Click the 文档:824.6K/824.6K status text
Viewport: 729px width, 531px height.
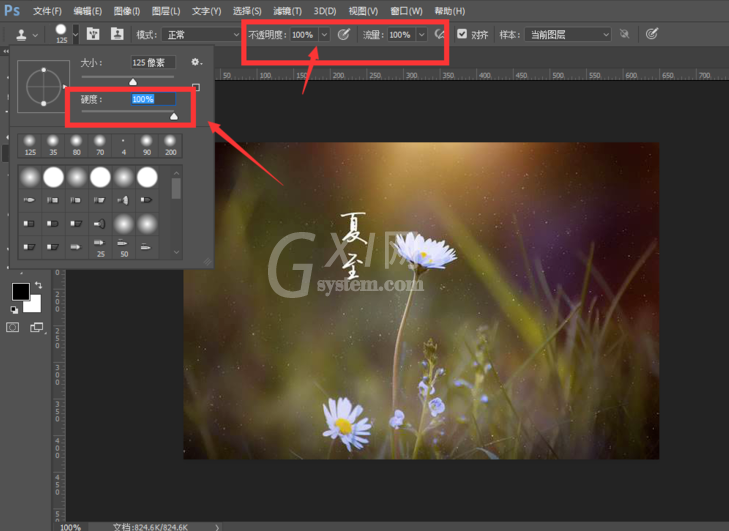tap(150, 527)
